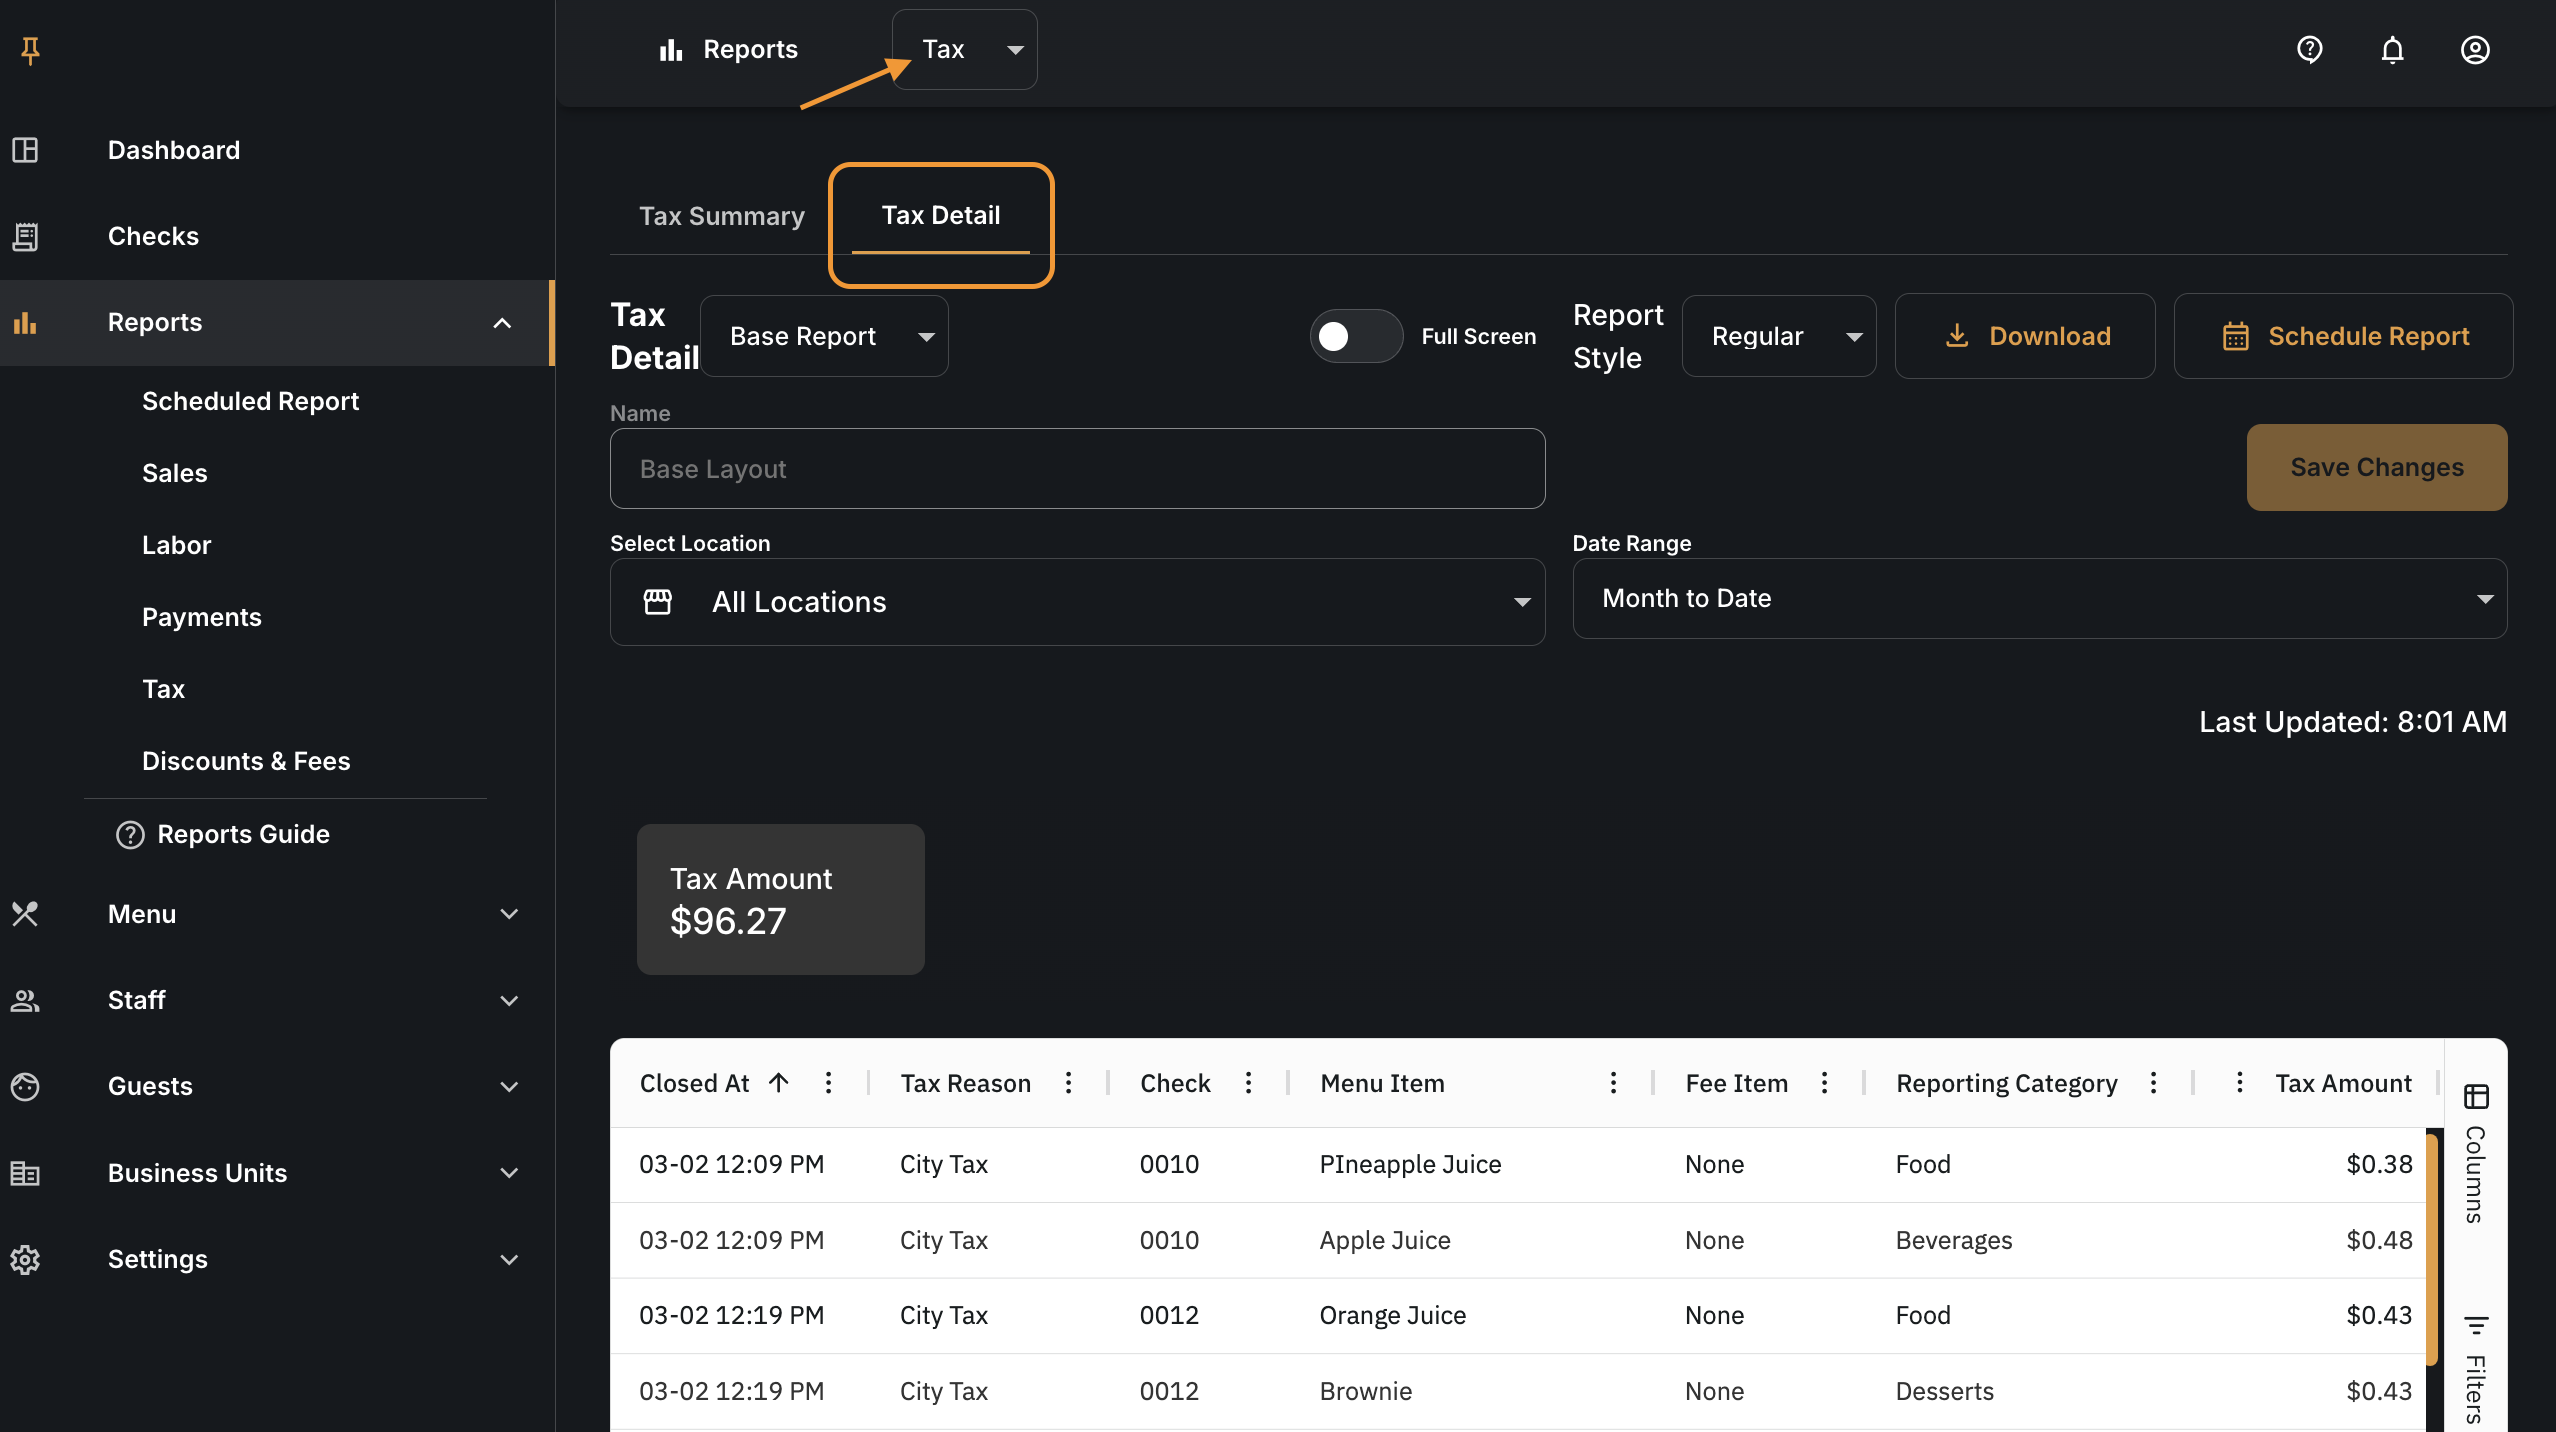Open the All Locations dropdown

click(1077, 602)
